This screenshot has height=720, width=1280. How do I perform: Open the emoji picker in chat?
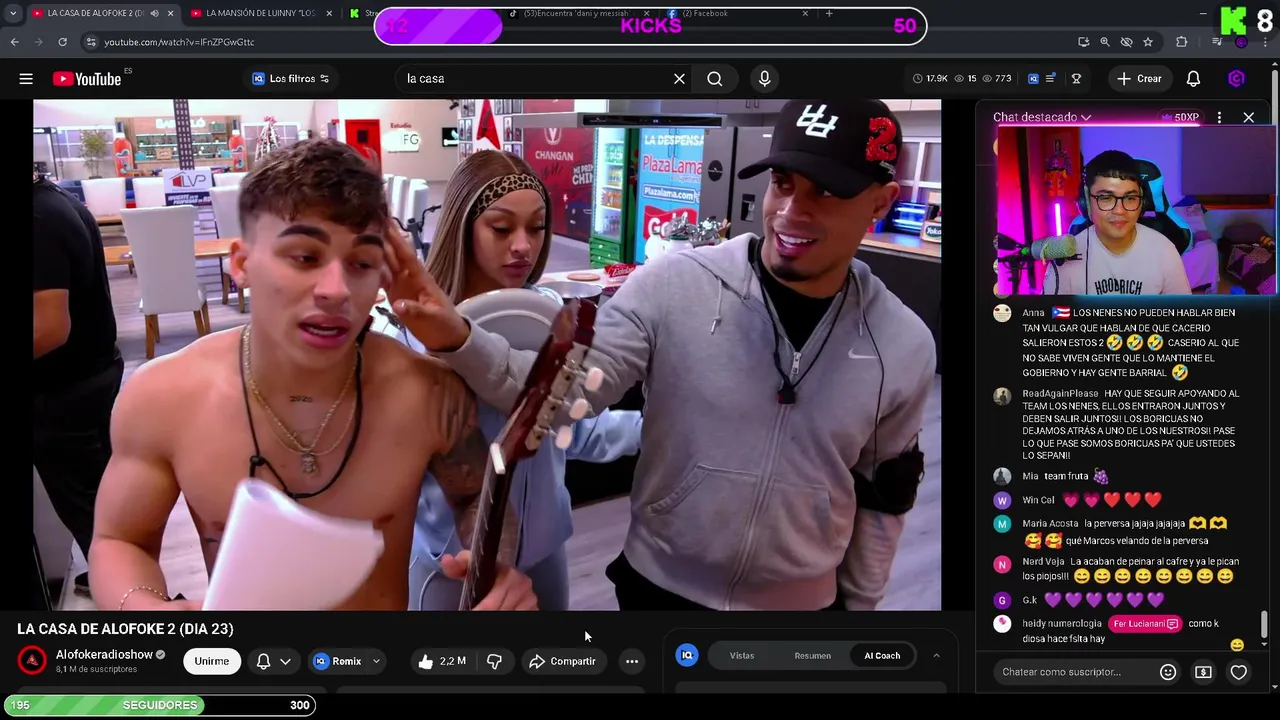(x=1168, y=672)
